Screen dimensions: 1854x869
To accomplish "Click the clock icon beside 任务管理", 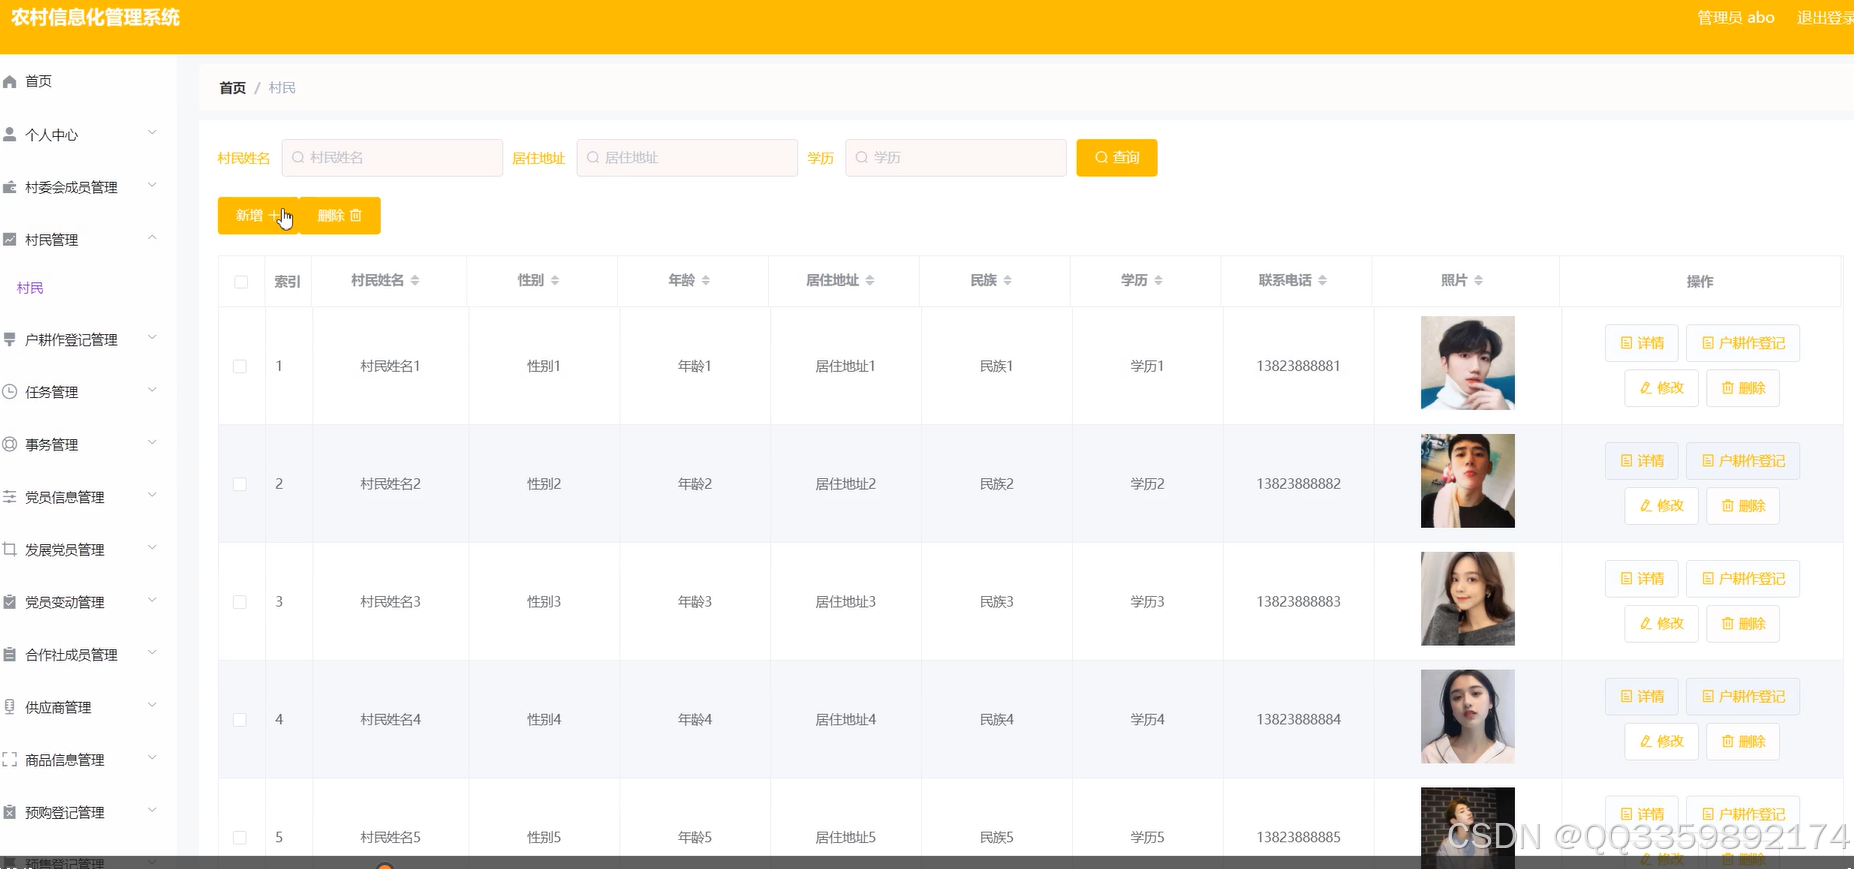I will pos(10,391).
